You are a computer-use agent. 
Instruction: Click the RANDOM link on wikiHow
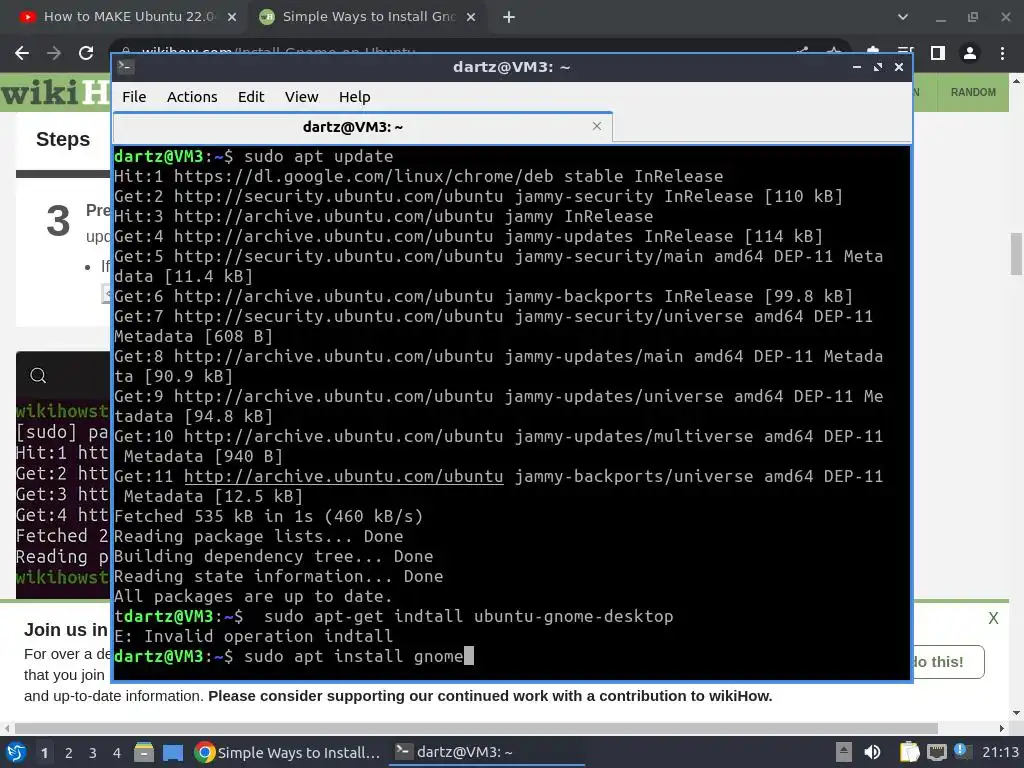click(x=973, y=92)
